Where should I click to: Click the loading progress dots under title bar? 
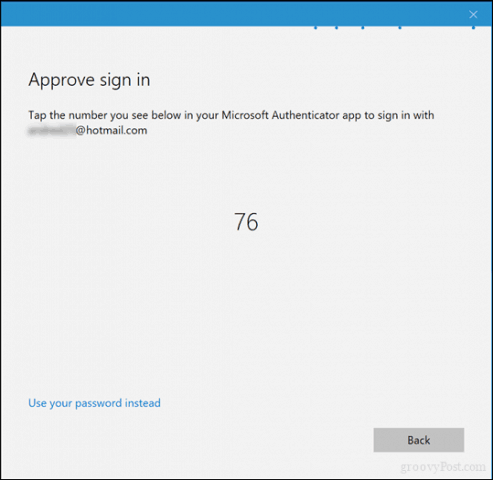click(x=394, y=27)
